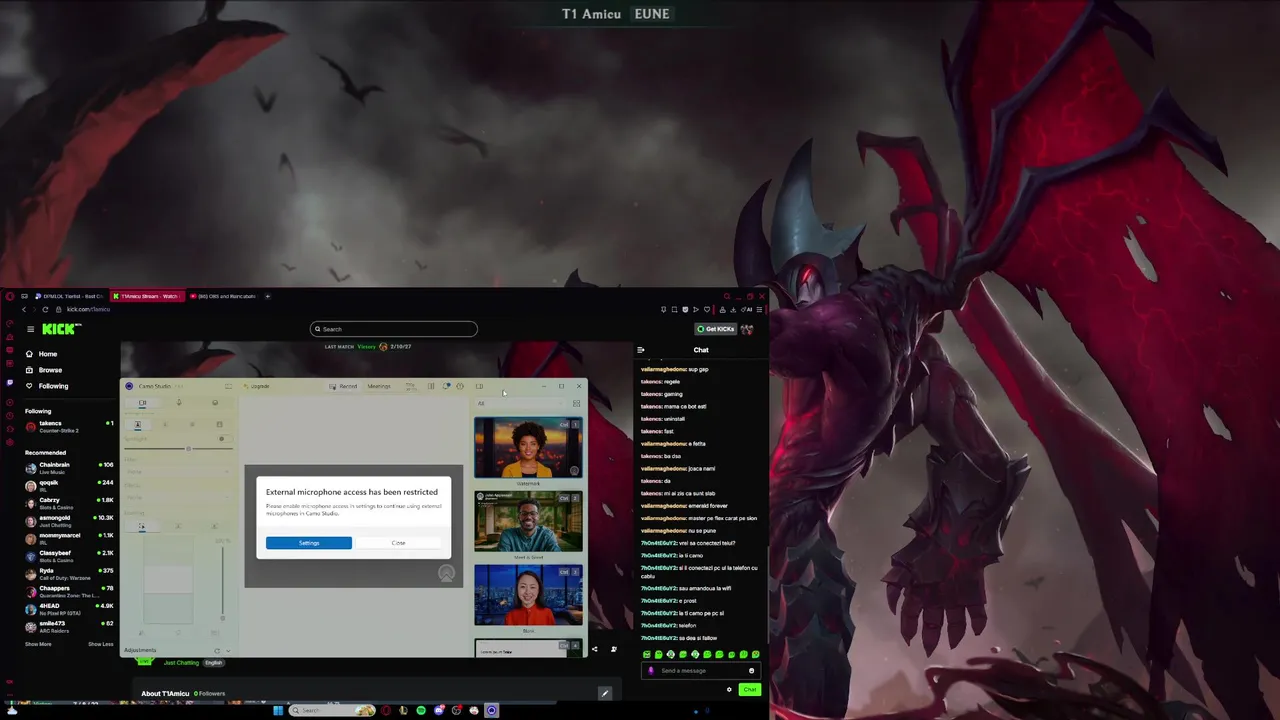Open recommended channel Classybeef

click(68, 555)
